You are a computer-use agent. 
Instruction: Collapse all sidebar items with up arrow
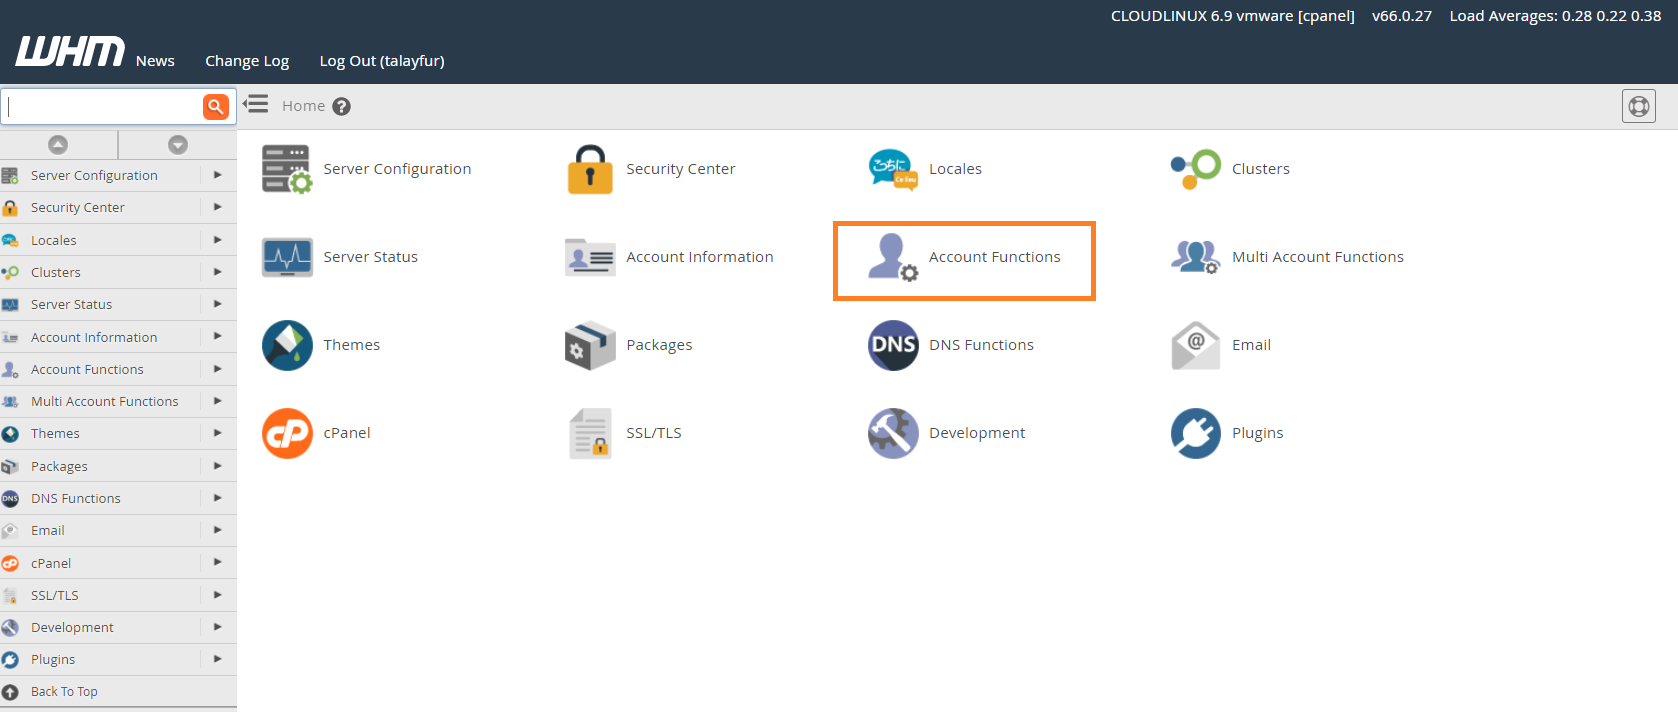(58, 145)
